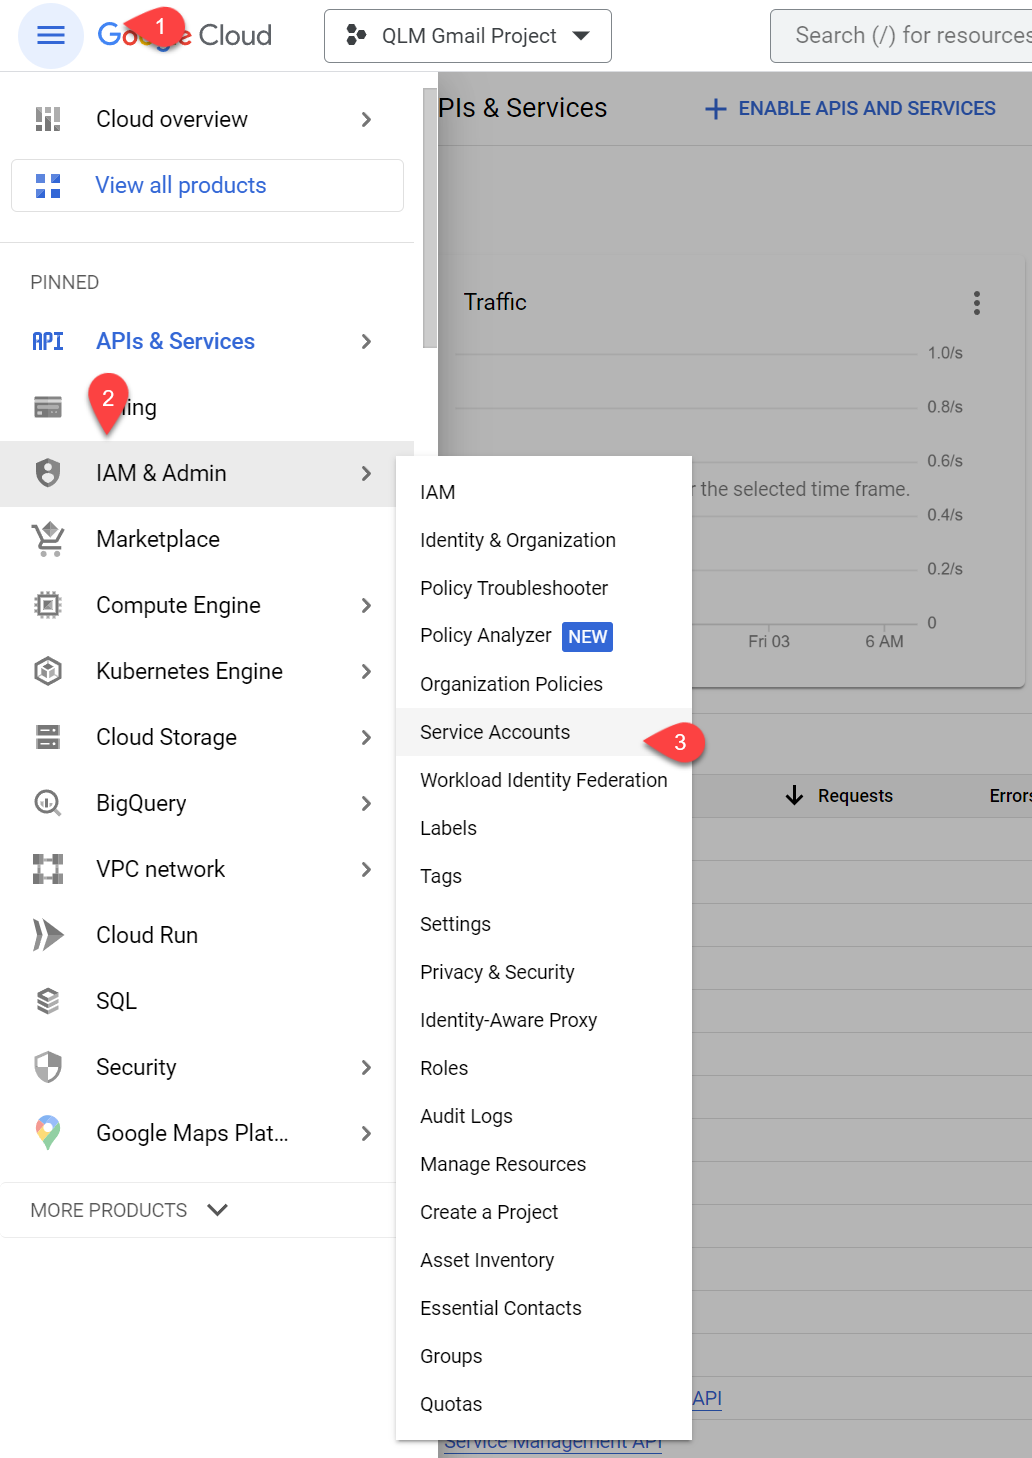Expand the APIs & Services submenu chevron
1032x1458 pixels.
[366, 342]
